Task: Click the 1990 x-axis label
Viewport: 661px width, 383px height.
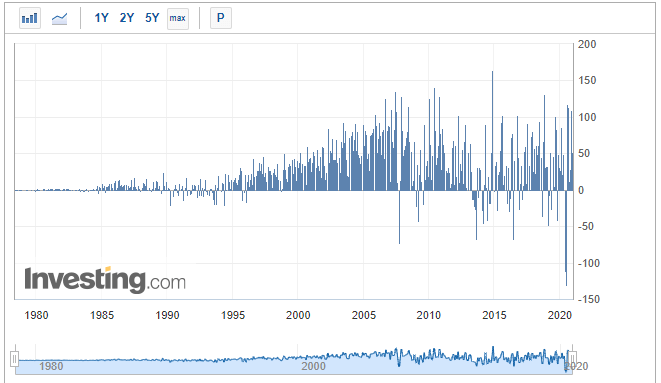Action: pyautogui.click(x=167, y=315)
